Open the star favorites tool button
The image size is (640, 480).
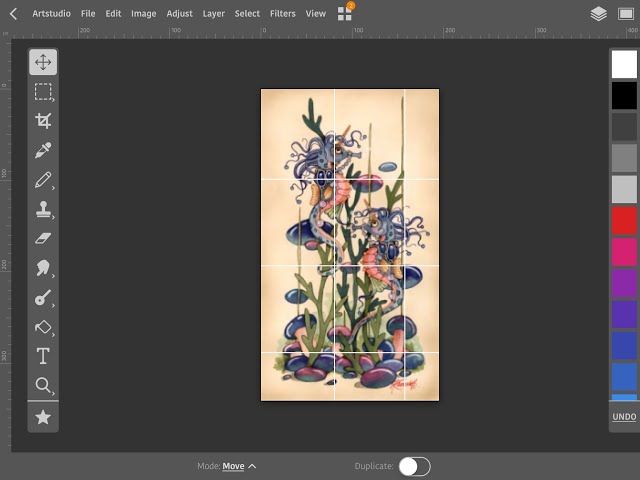[43, 417]
